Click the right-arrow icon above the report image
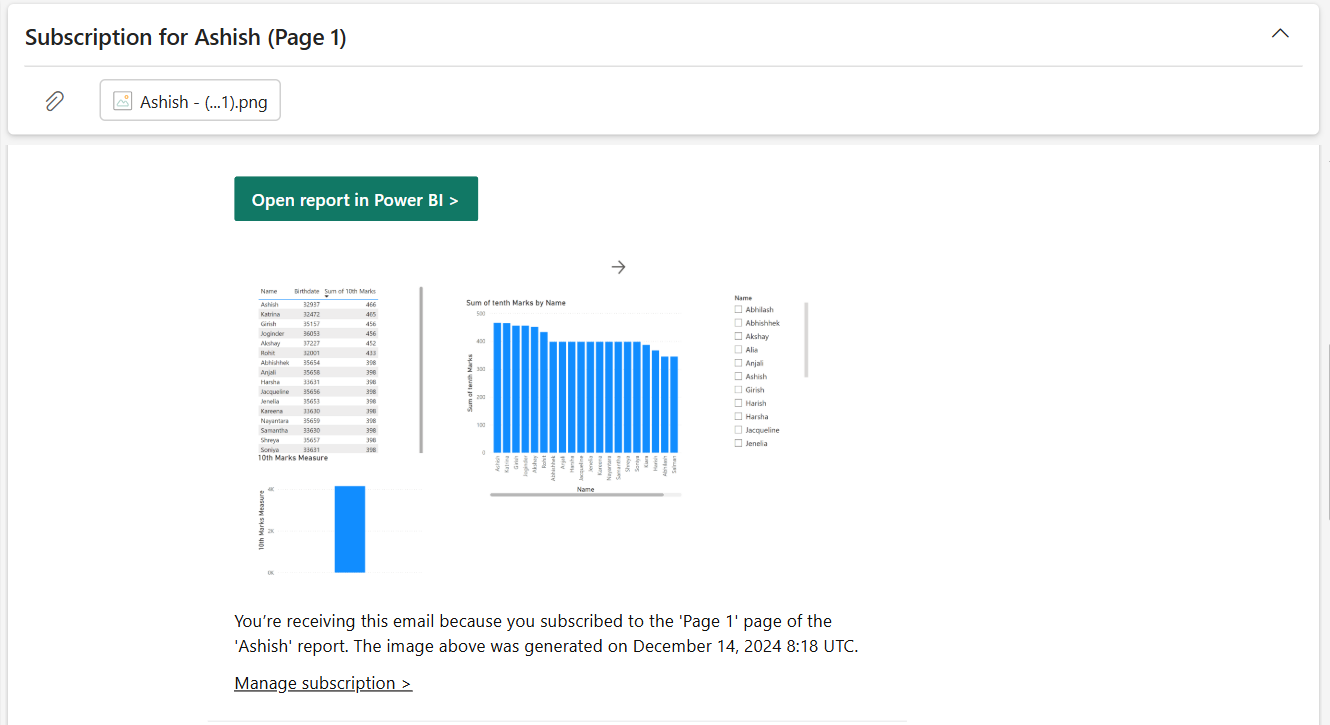This screenshot has width=1330, height=725. tap(618, 266)
